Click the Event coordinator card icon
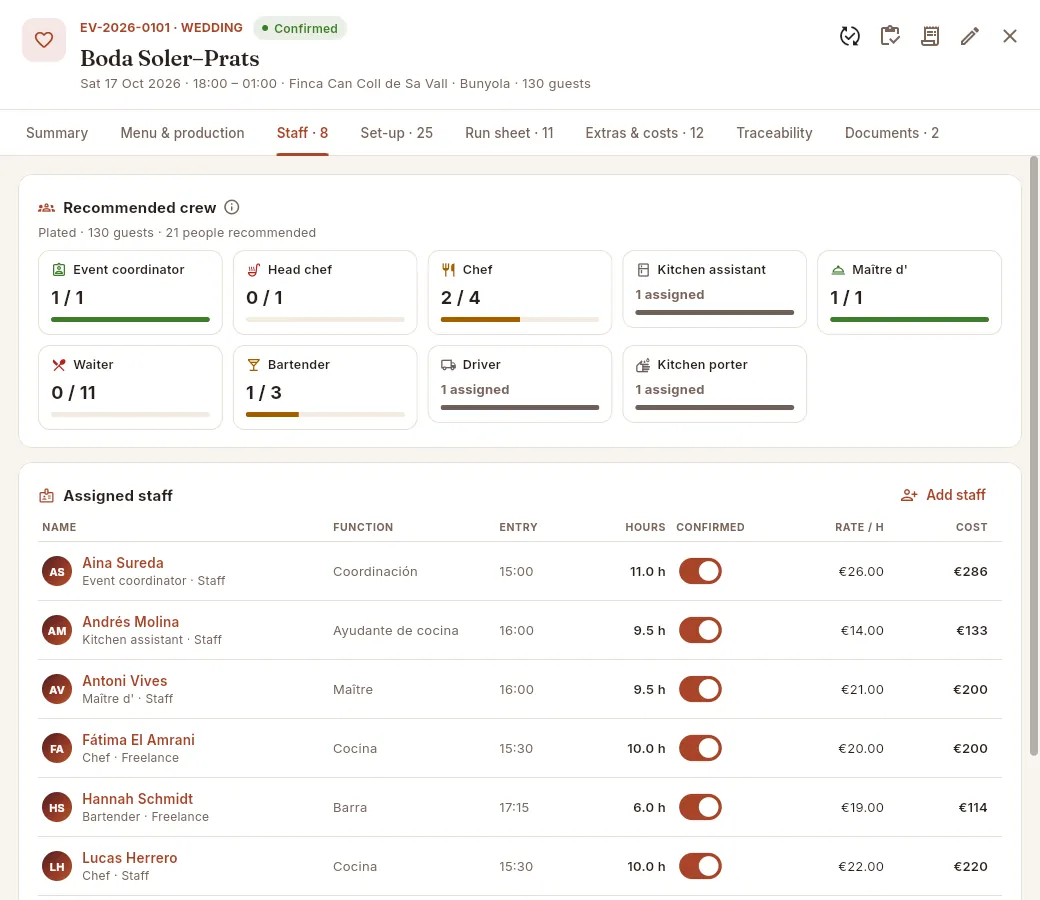This screenshot has width=1040, height=900. click(59, 269)
